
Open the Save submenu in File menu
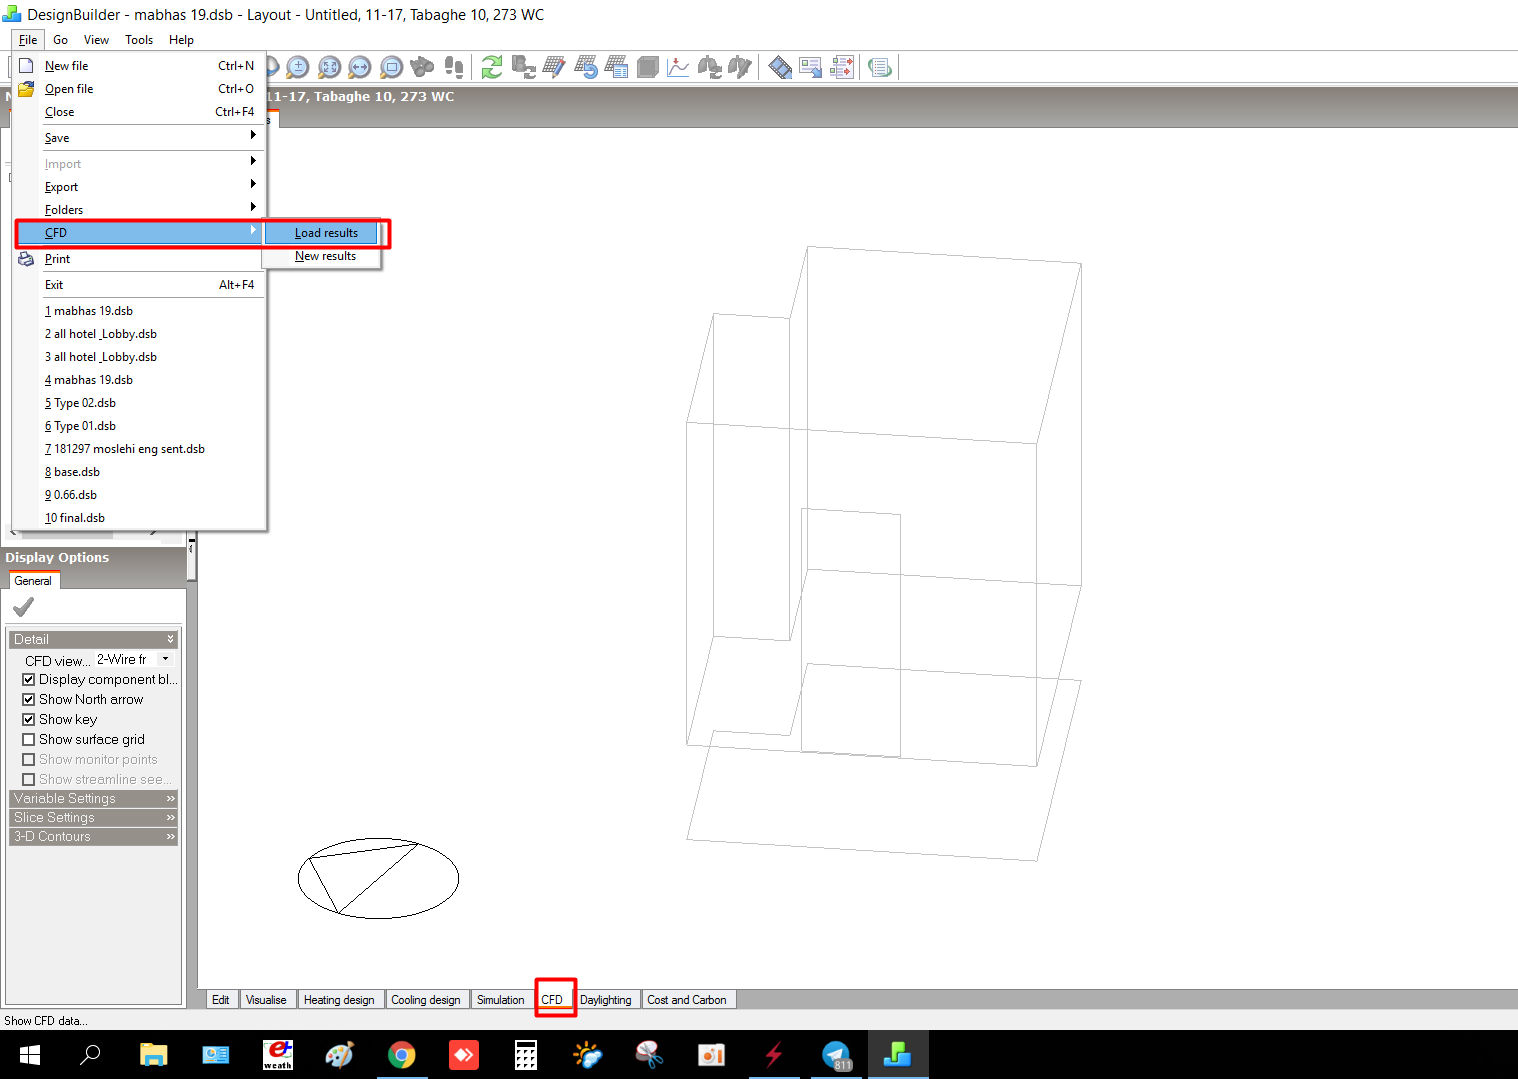[x=140, y=138]
